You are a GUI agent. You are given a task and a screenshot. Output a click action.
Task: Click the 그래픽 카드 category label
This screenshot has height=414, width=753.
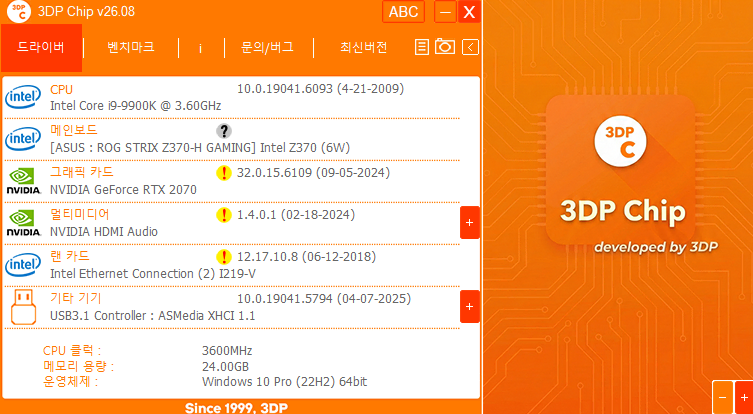82,172
